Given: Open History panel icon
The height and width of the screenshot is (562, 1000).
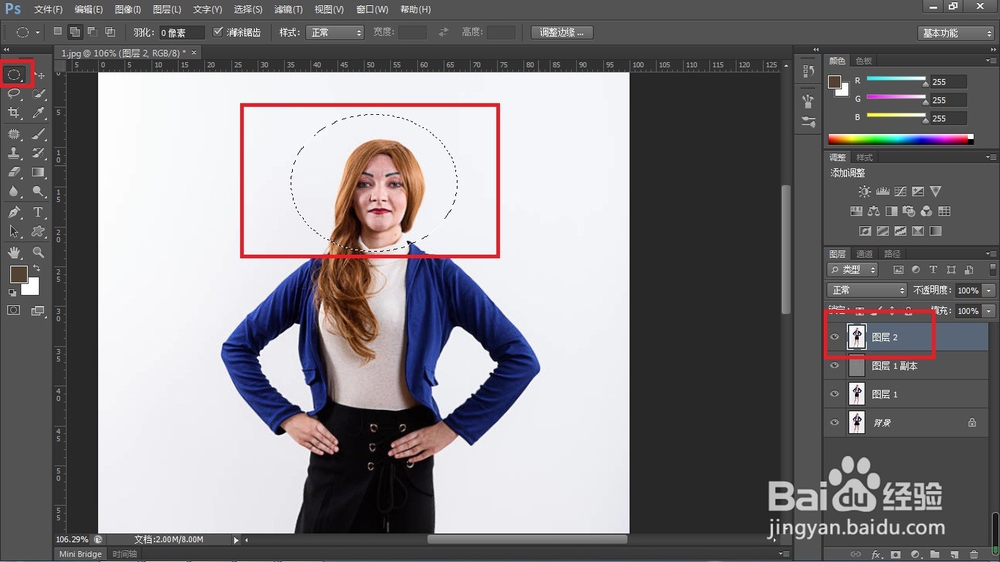Looking at the screenshot, I should [x=808, y=71].
